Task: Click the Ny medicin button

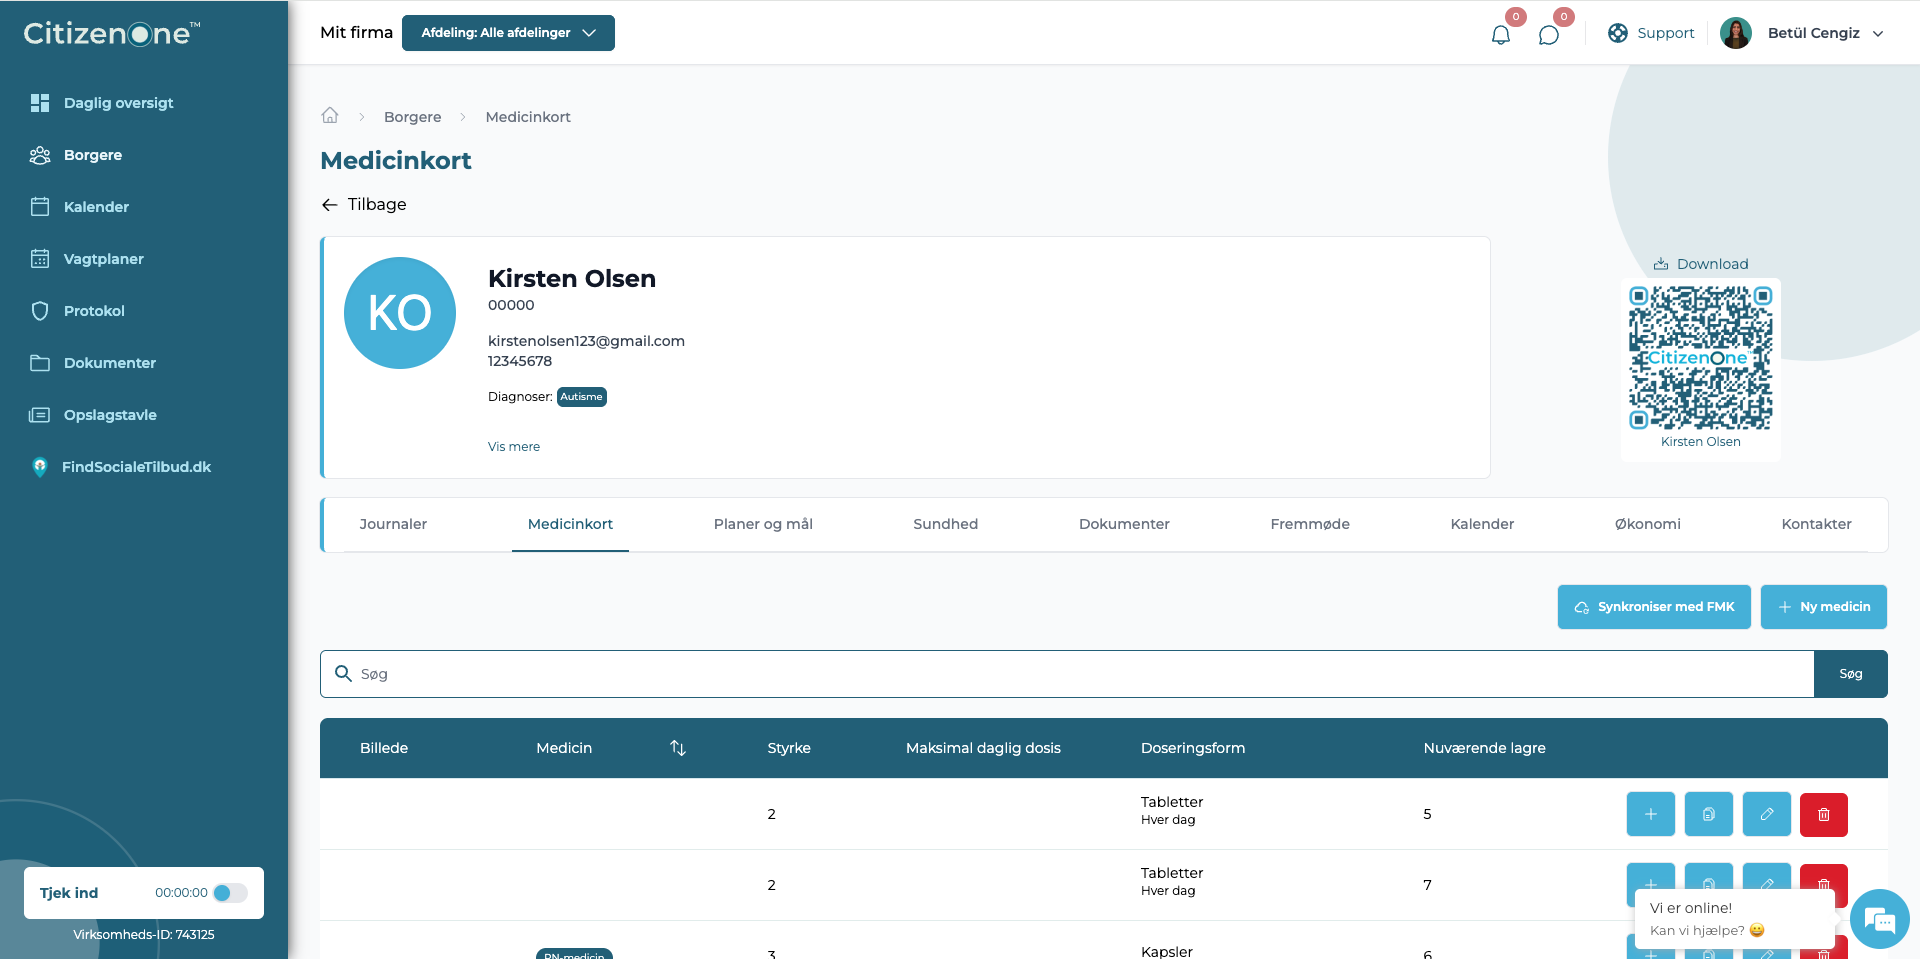Action: tap(1824, 607)
